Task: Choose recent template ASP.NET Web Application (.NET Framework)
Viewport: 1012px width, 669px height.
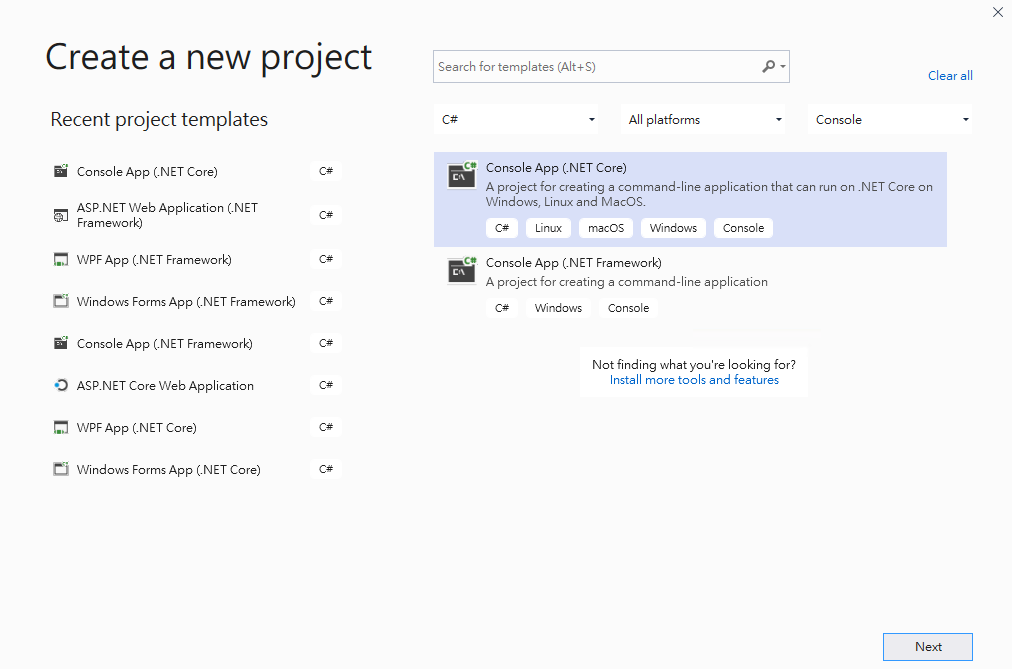Action: (x=197, y=215)
